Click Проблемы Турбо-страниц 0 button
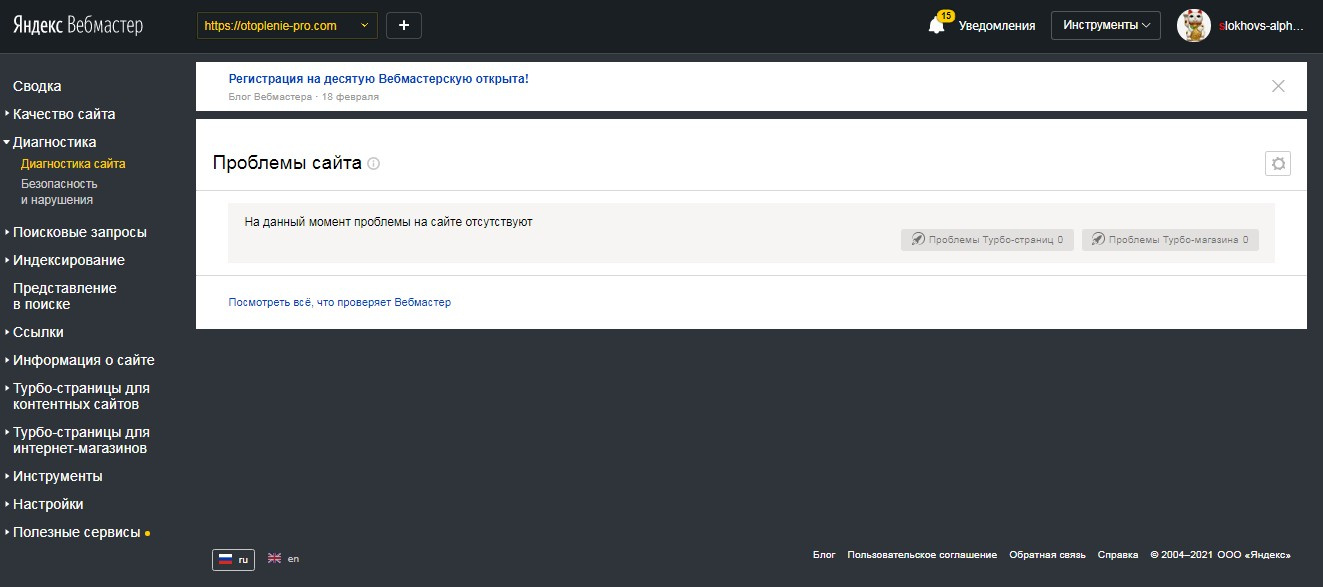Screen dimensions: 1323x587 [987, 240]
